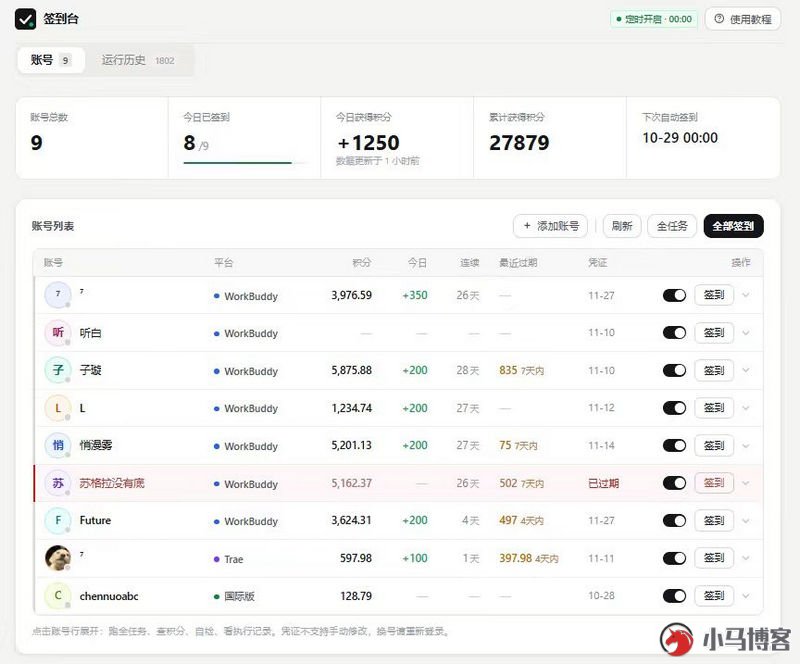Viewport: 800px width, 664px height.
Task: Click the 已过期 credential status text
Action: (604, 483)
